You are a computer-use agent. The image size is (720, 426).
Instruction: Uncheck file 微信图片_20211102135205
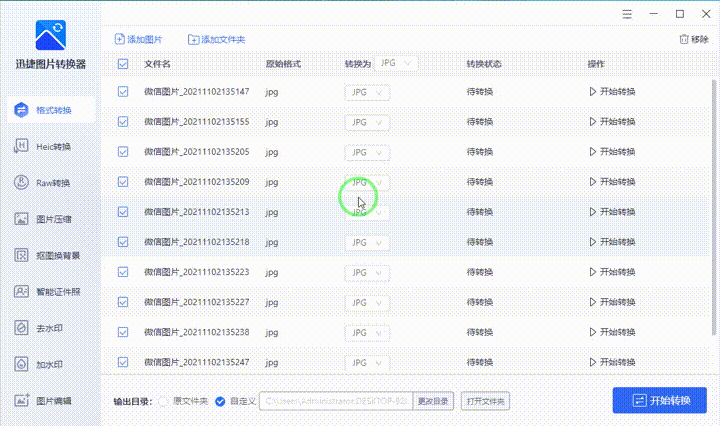123,151
